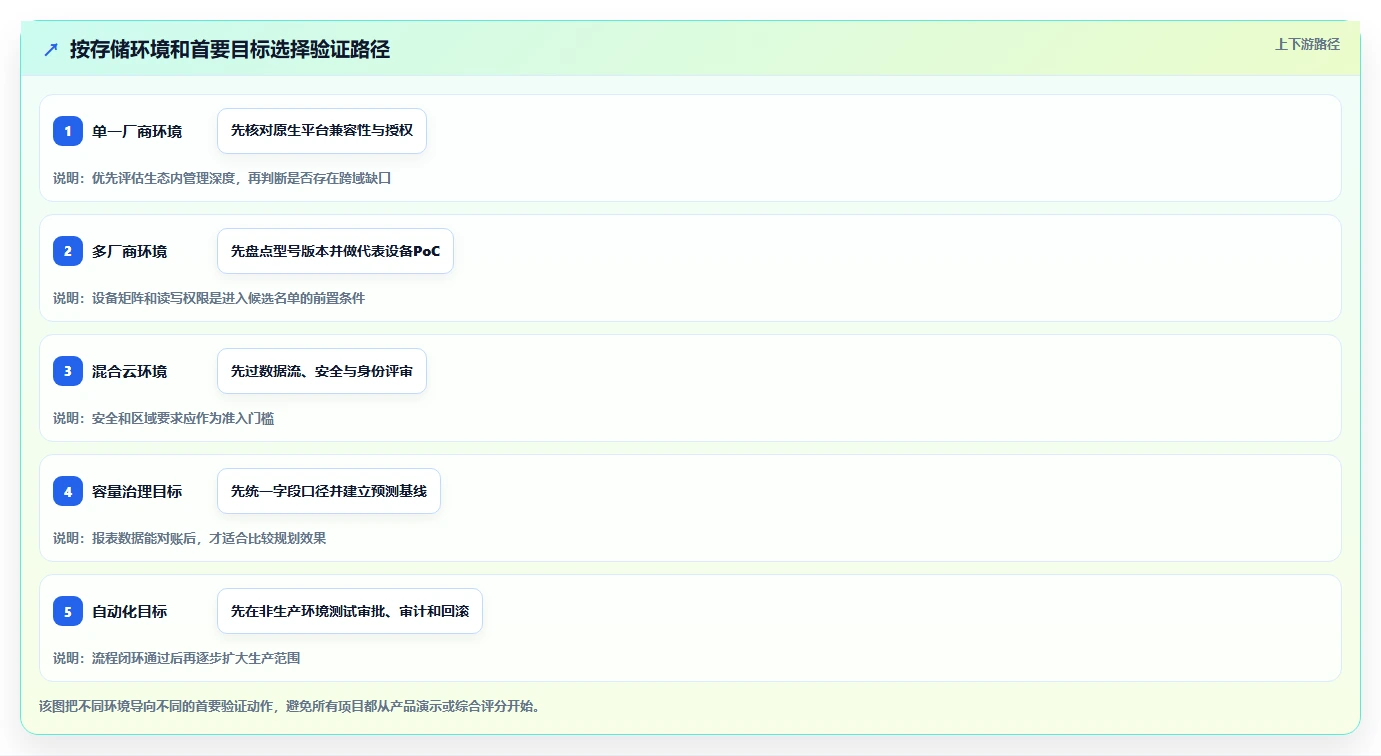Screen dimensions: 1381x756
Task: Select the 先过数据流、安全与身份评审 box
Action: click(x=322, y=371)
